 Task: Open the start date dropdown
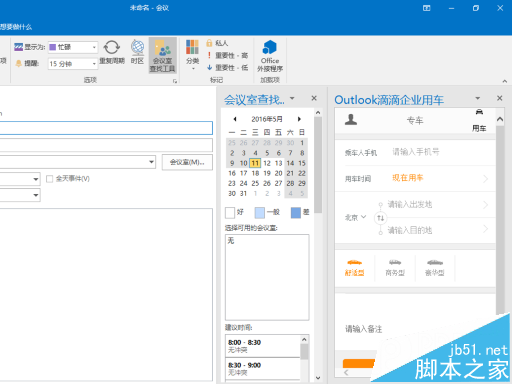click(x=36, y=179)
